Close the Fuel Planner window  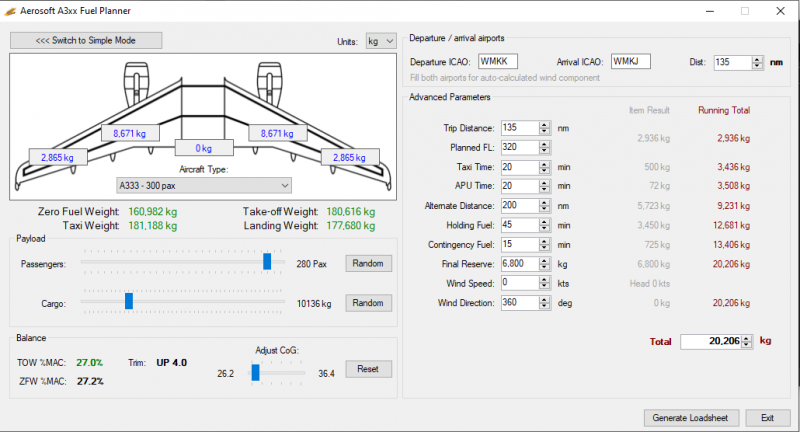point(780,11)
